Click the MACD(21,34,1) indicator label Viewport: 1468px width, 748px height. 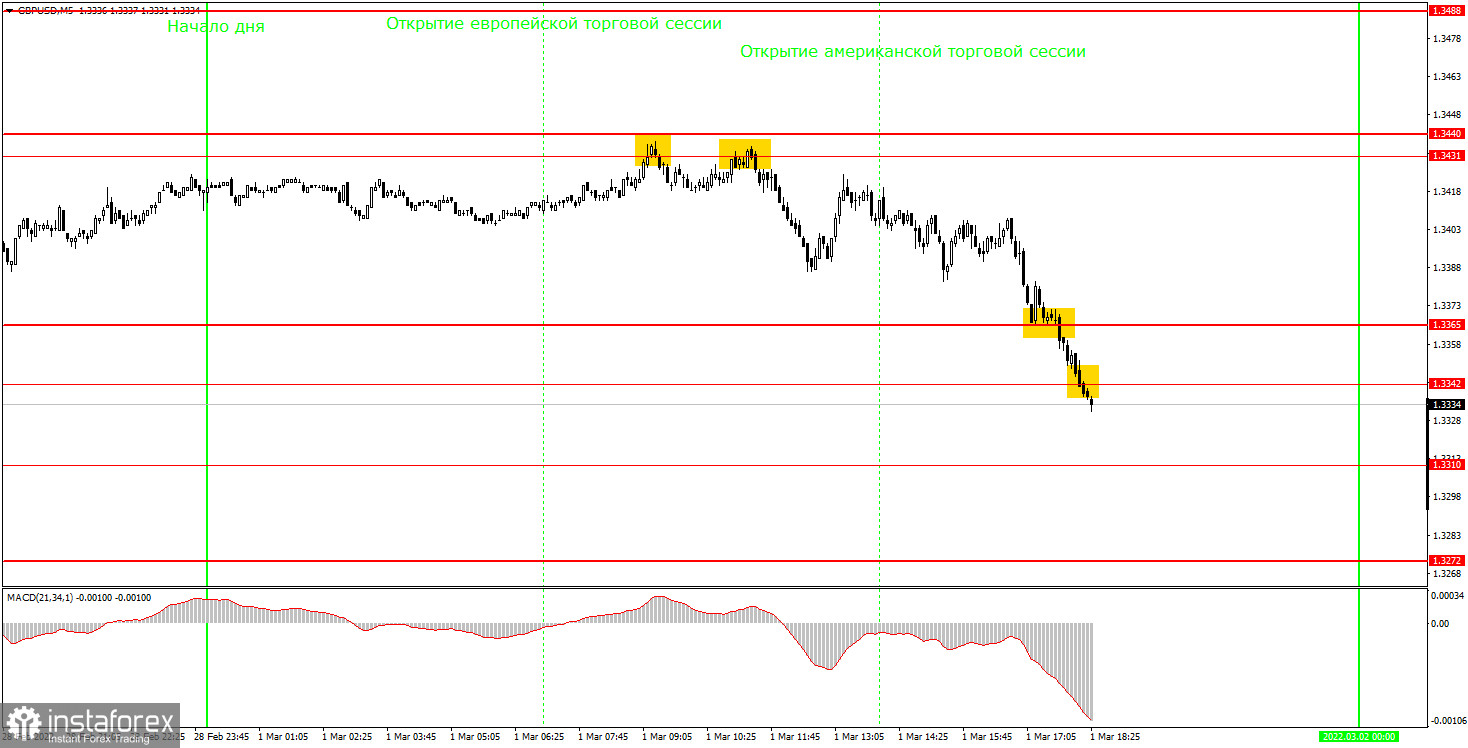pos(79,597)
